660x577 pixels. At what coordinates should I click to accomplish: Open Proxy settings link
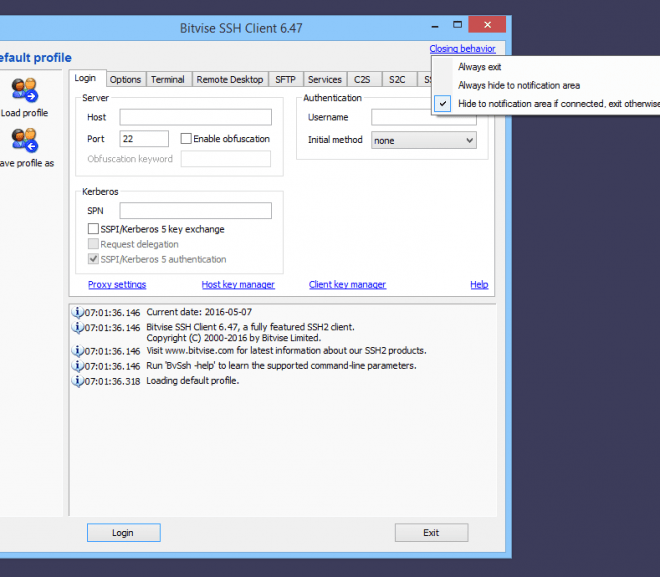[x=117, y=285]
